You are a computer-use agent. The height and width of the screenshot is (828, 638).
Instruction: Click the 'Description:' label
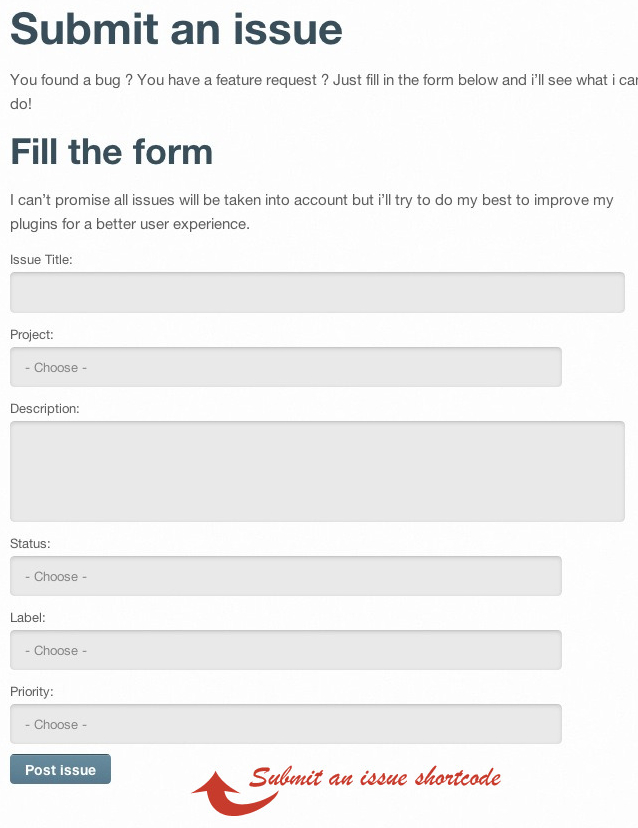[44, 408]
